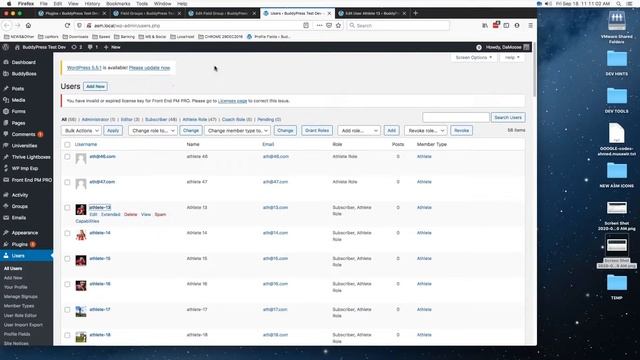Open the Media library sidebar item
The image size is (640, 360).
click(x=18, y=100)
